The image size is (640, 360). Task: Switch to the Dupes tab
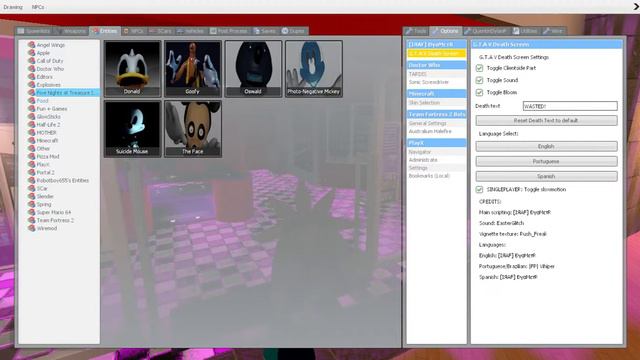(293, 31)
